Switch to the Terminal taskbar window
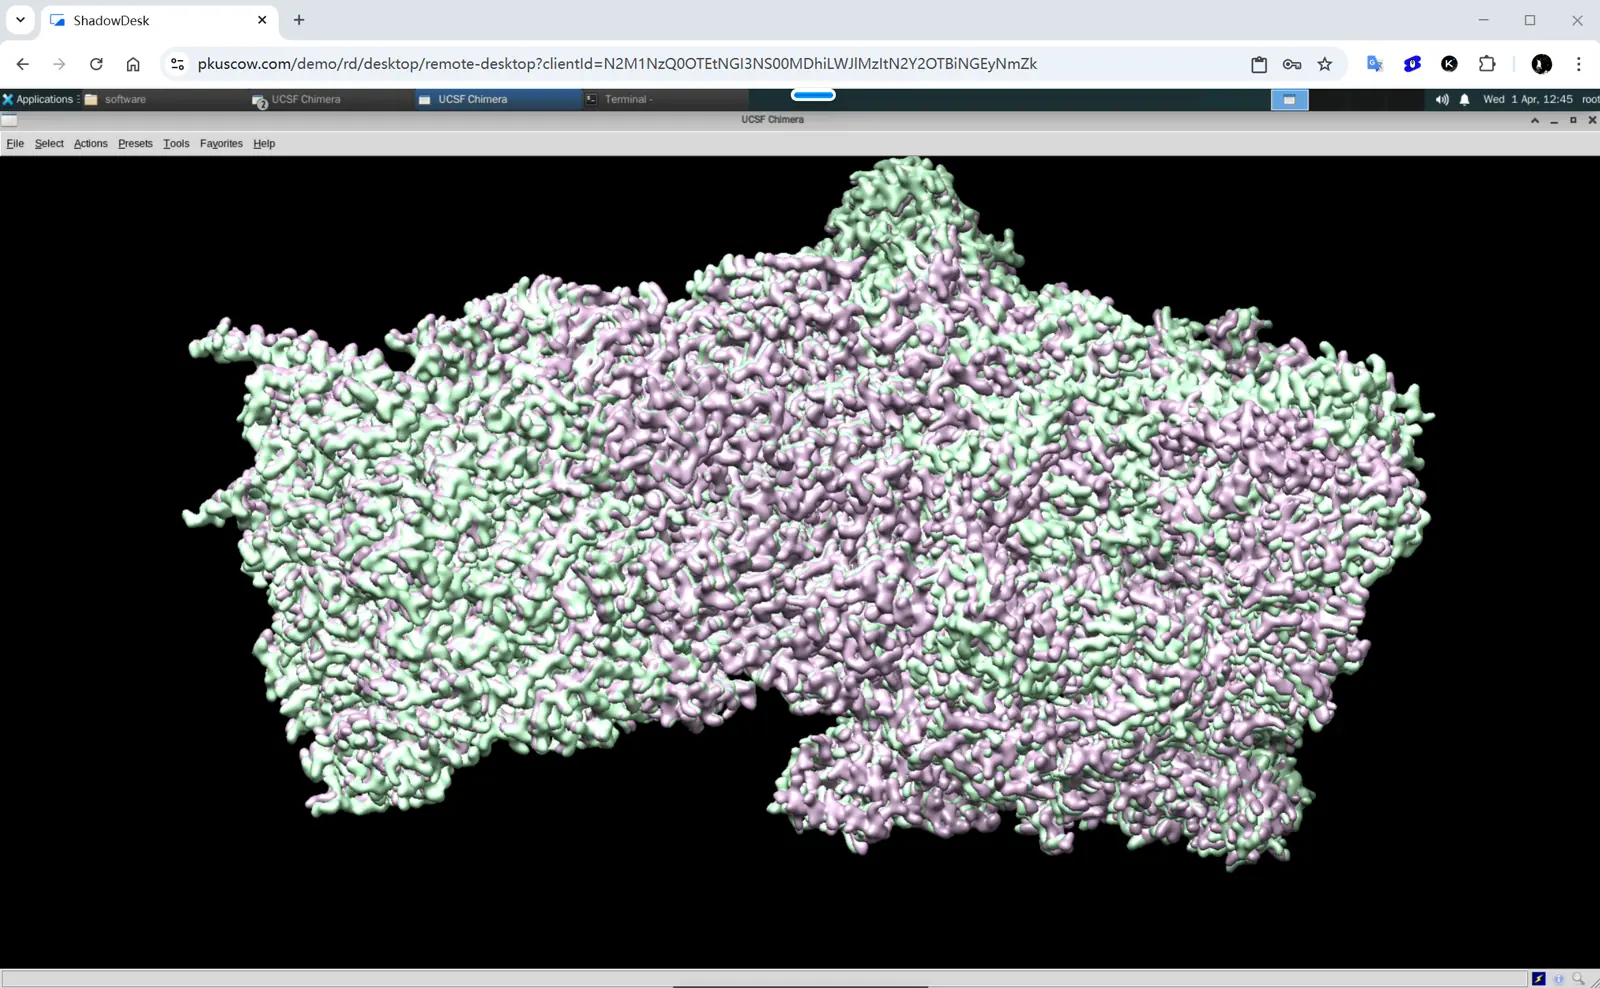Viewport: 1600px width, 988px height. pos(665,99)
